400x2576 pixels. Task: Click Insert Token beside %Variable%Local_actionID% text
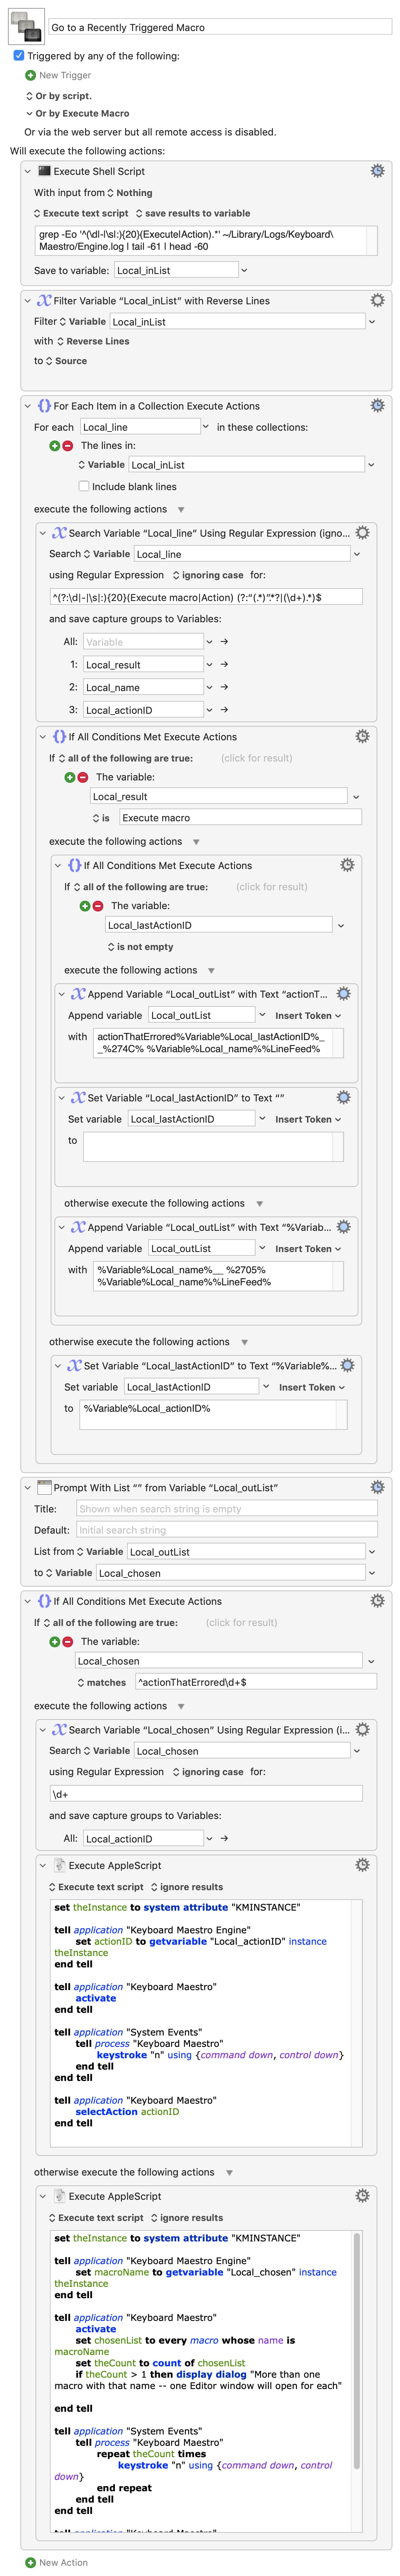(x=312, y=1387)
